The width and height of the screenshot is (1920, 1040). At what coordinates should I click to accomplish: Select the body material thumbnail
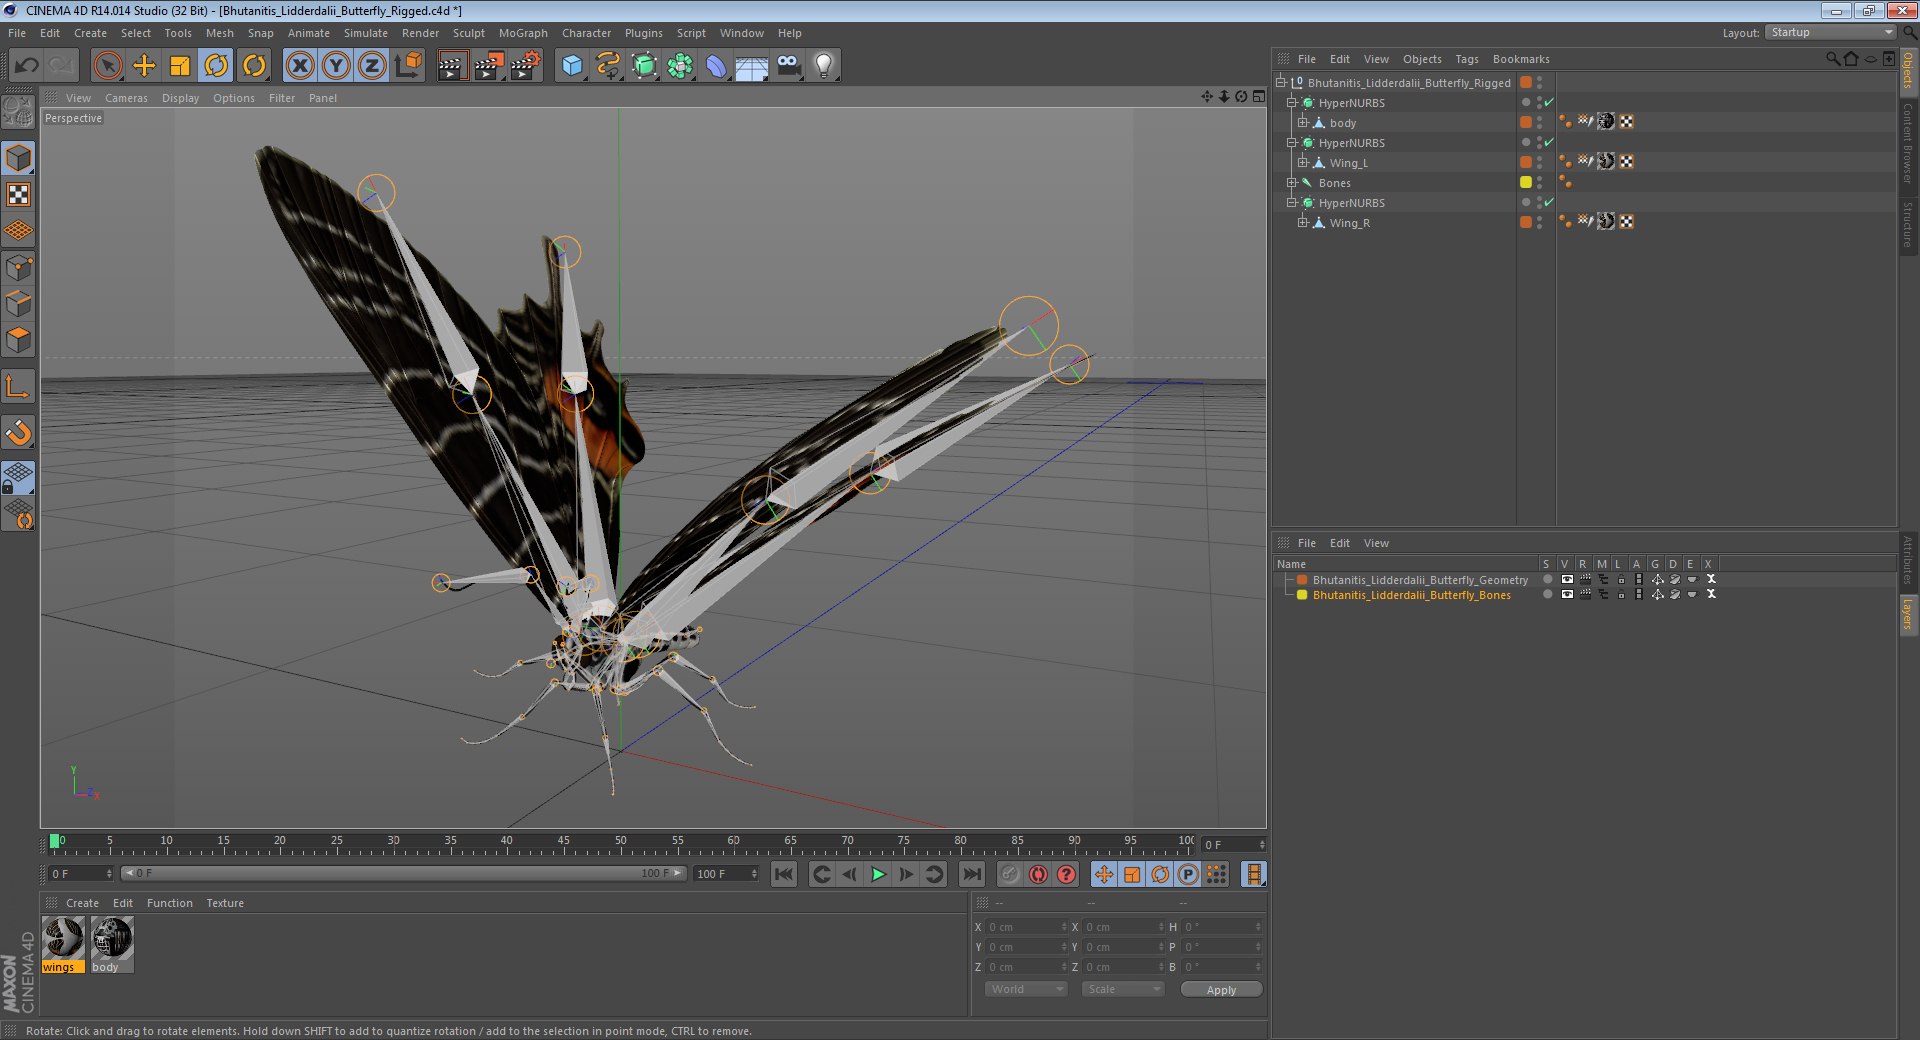112,939
